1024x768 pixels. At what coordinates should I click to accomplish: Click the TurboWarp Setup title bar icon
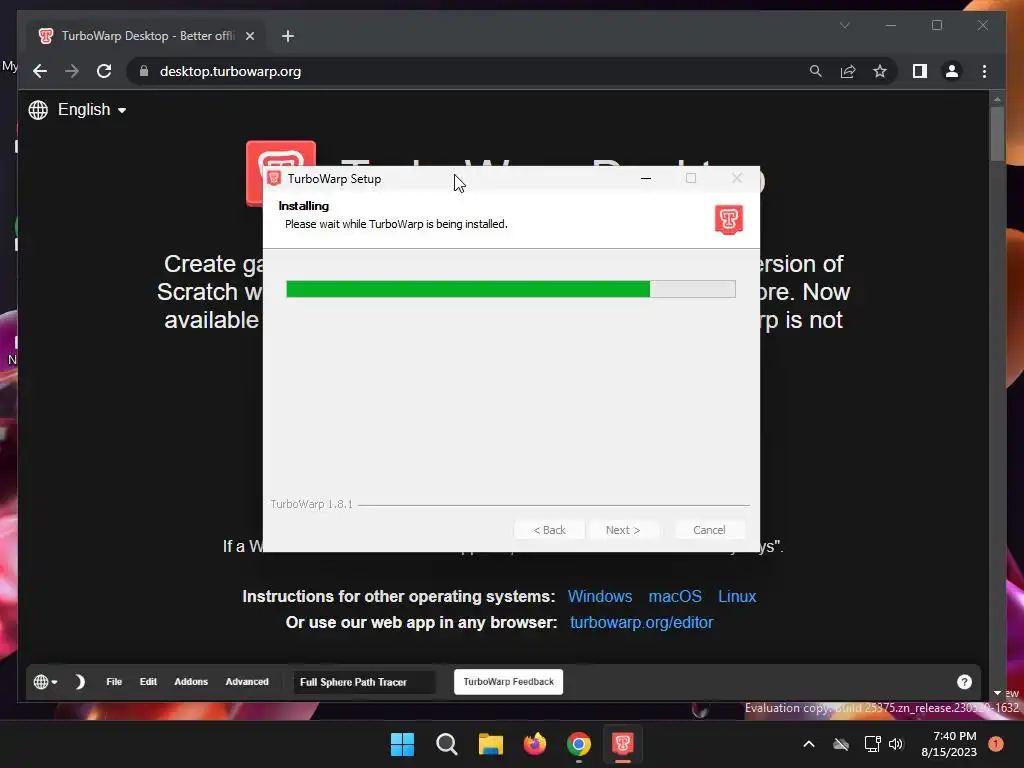(x=274, y=178)
